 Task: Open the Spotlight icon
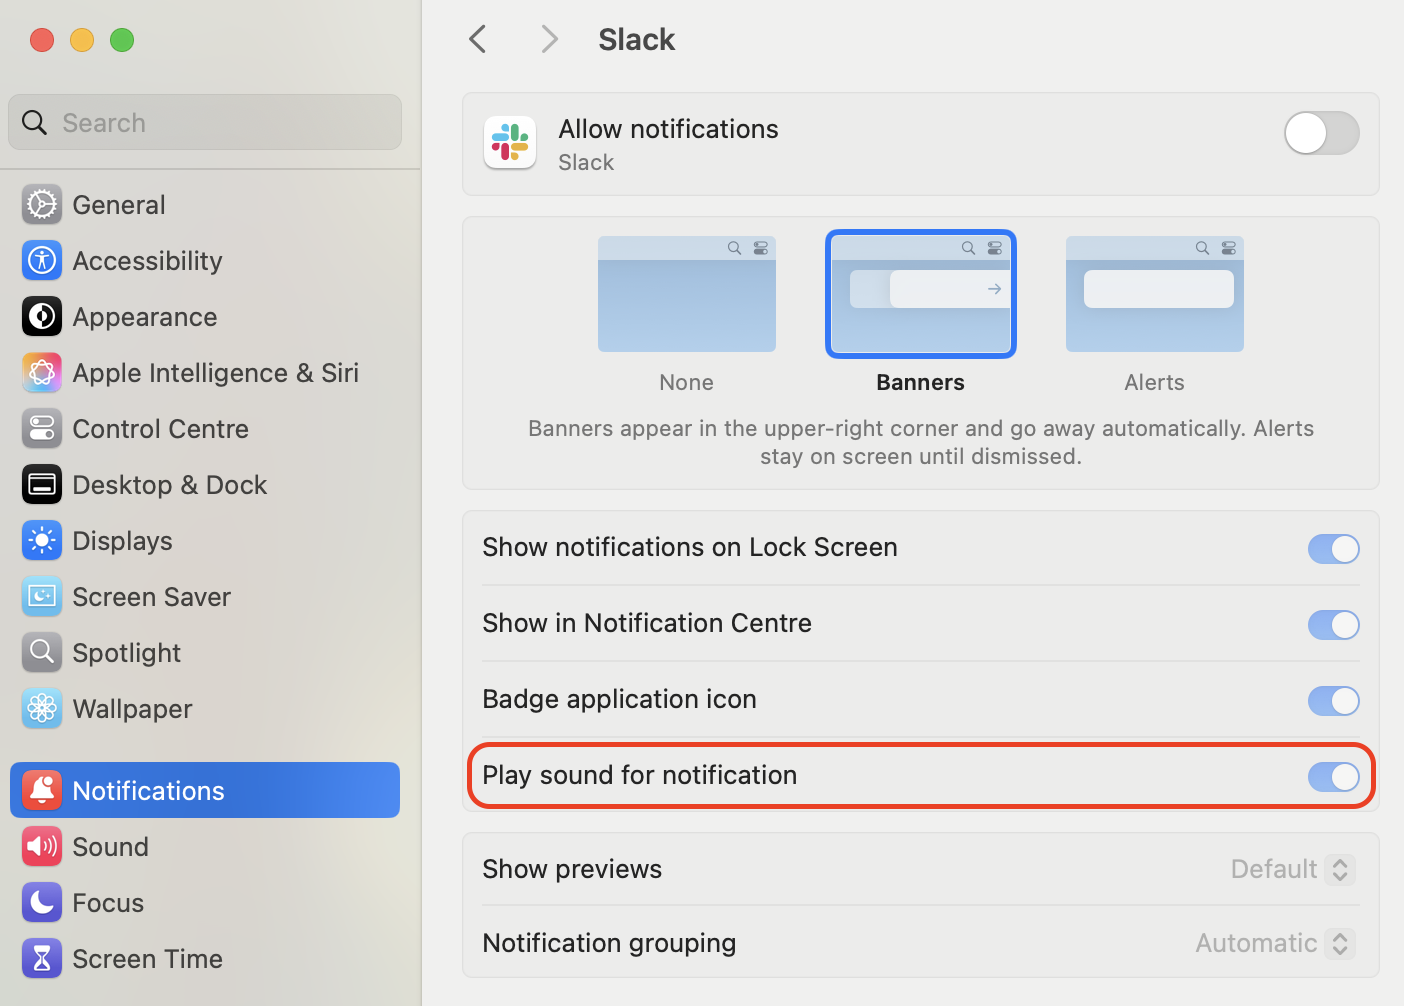[x=42, y=653]
